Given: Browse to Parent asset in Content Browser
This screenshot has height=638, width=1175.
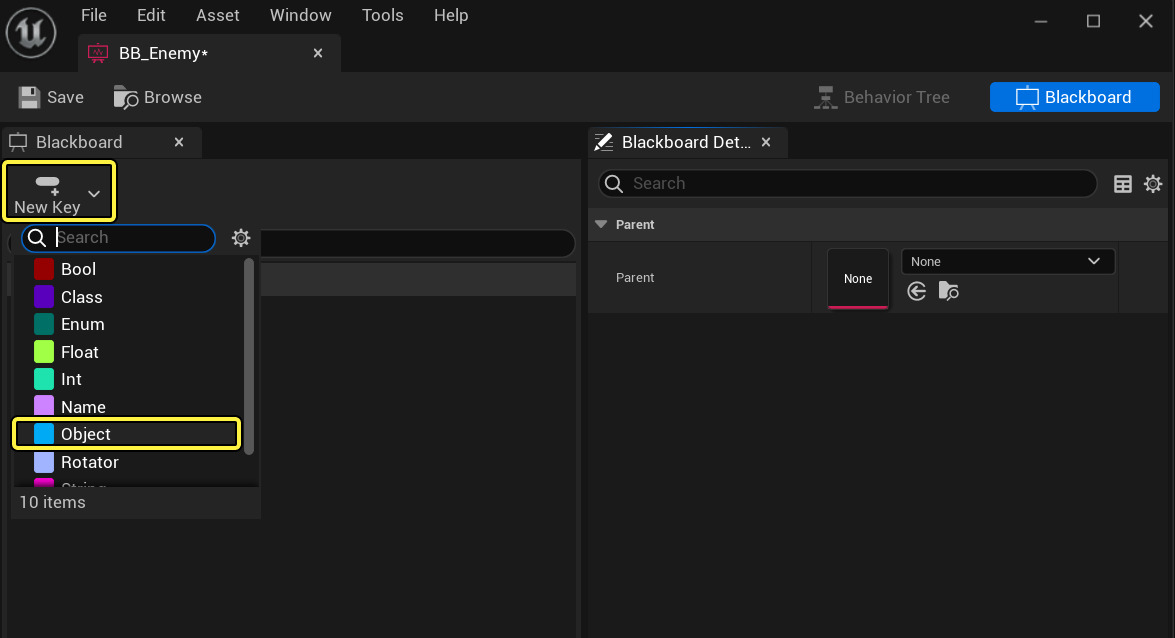Looking at the screenshot, I should (x=949, y=291).
